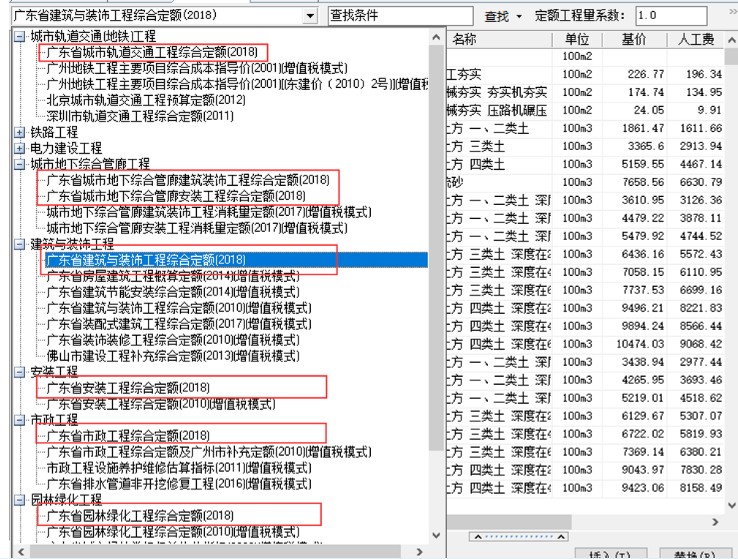Click tree panel horizontal scrollbar right arrow
738x559 pixels.
[419, 551]
